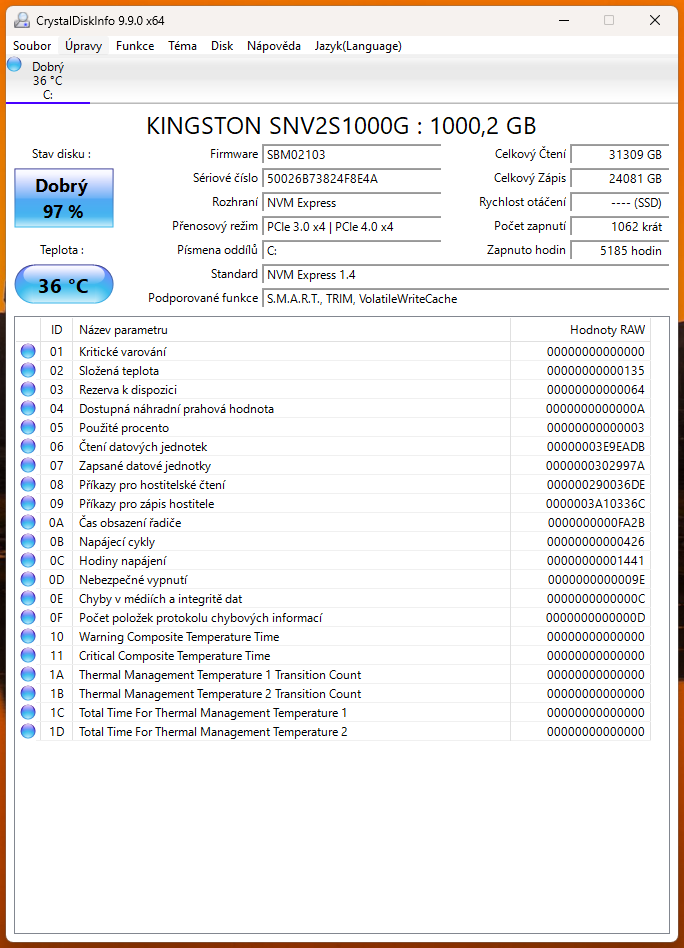Minimize the CrystalDiskInfo window

[564, 20]
